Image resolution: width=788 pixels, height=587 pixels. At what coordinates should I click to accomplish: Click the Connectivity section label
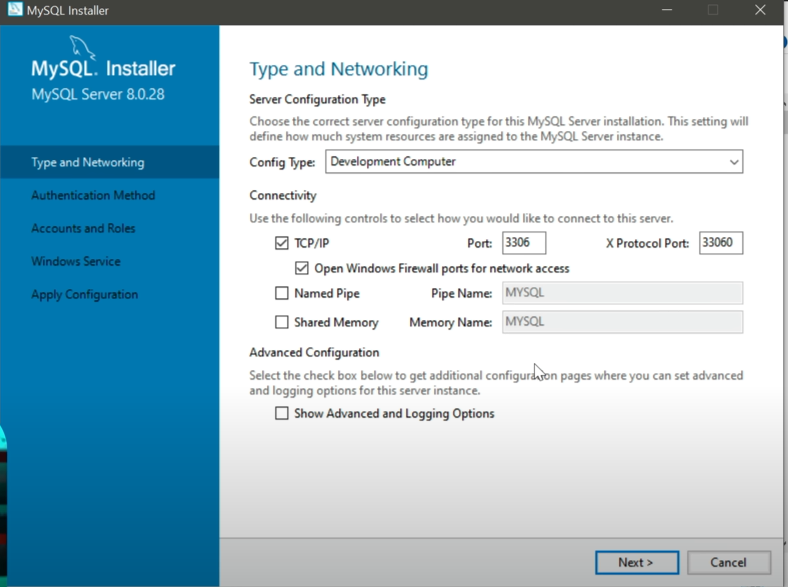coord(283,195)
